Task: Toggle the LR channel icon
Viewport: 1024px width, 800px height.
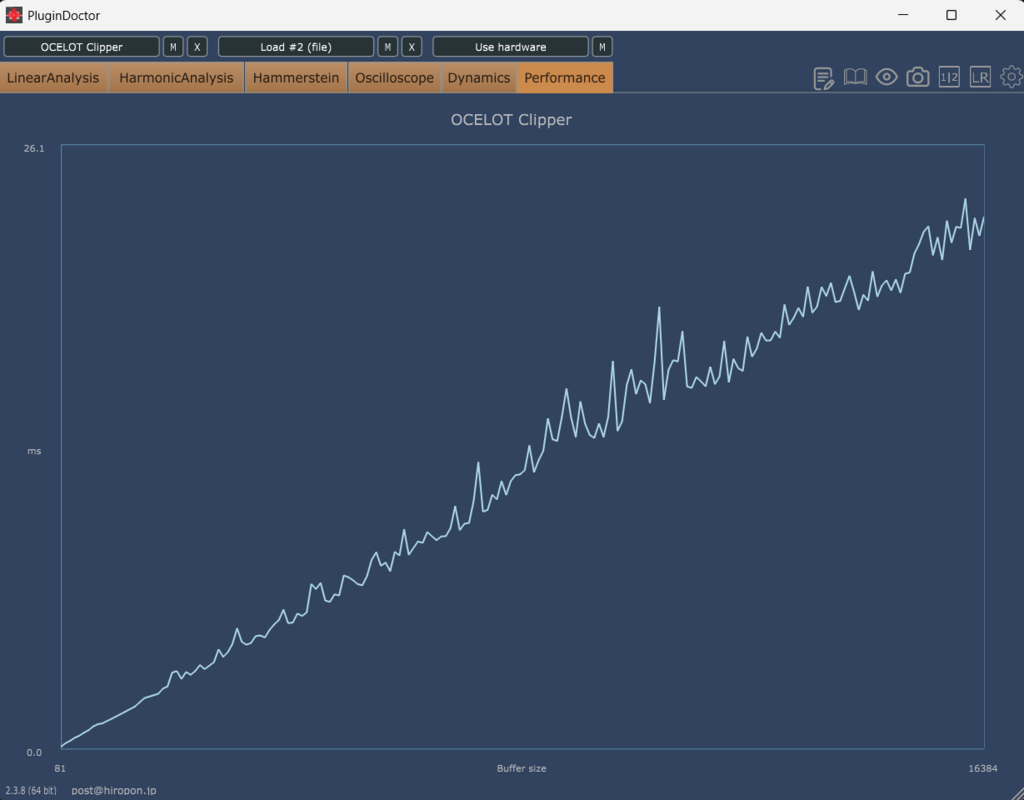Action: pyautogui.click(x=980, y=77)
